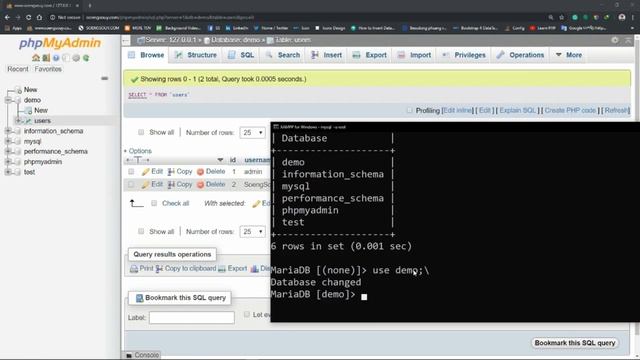Click the pencil Edit icon for row 2

145,184
